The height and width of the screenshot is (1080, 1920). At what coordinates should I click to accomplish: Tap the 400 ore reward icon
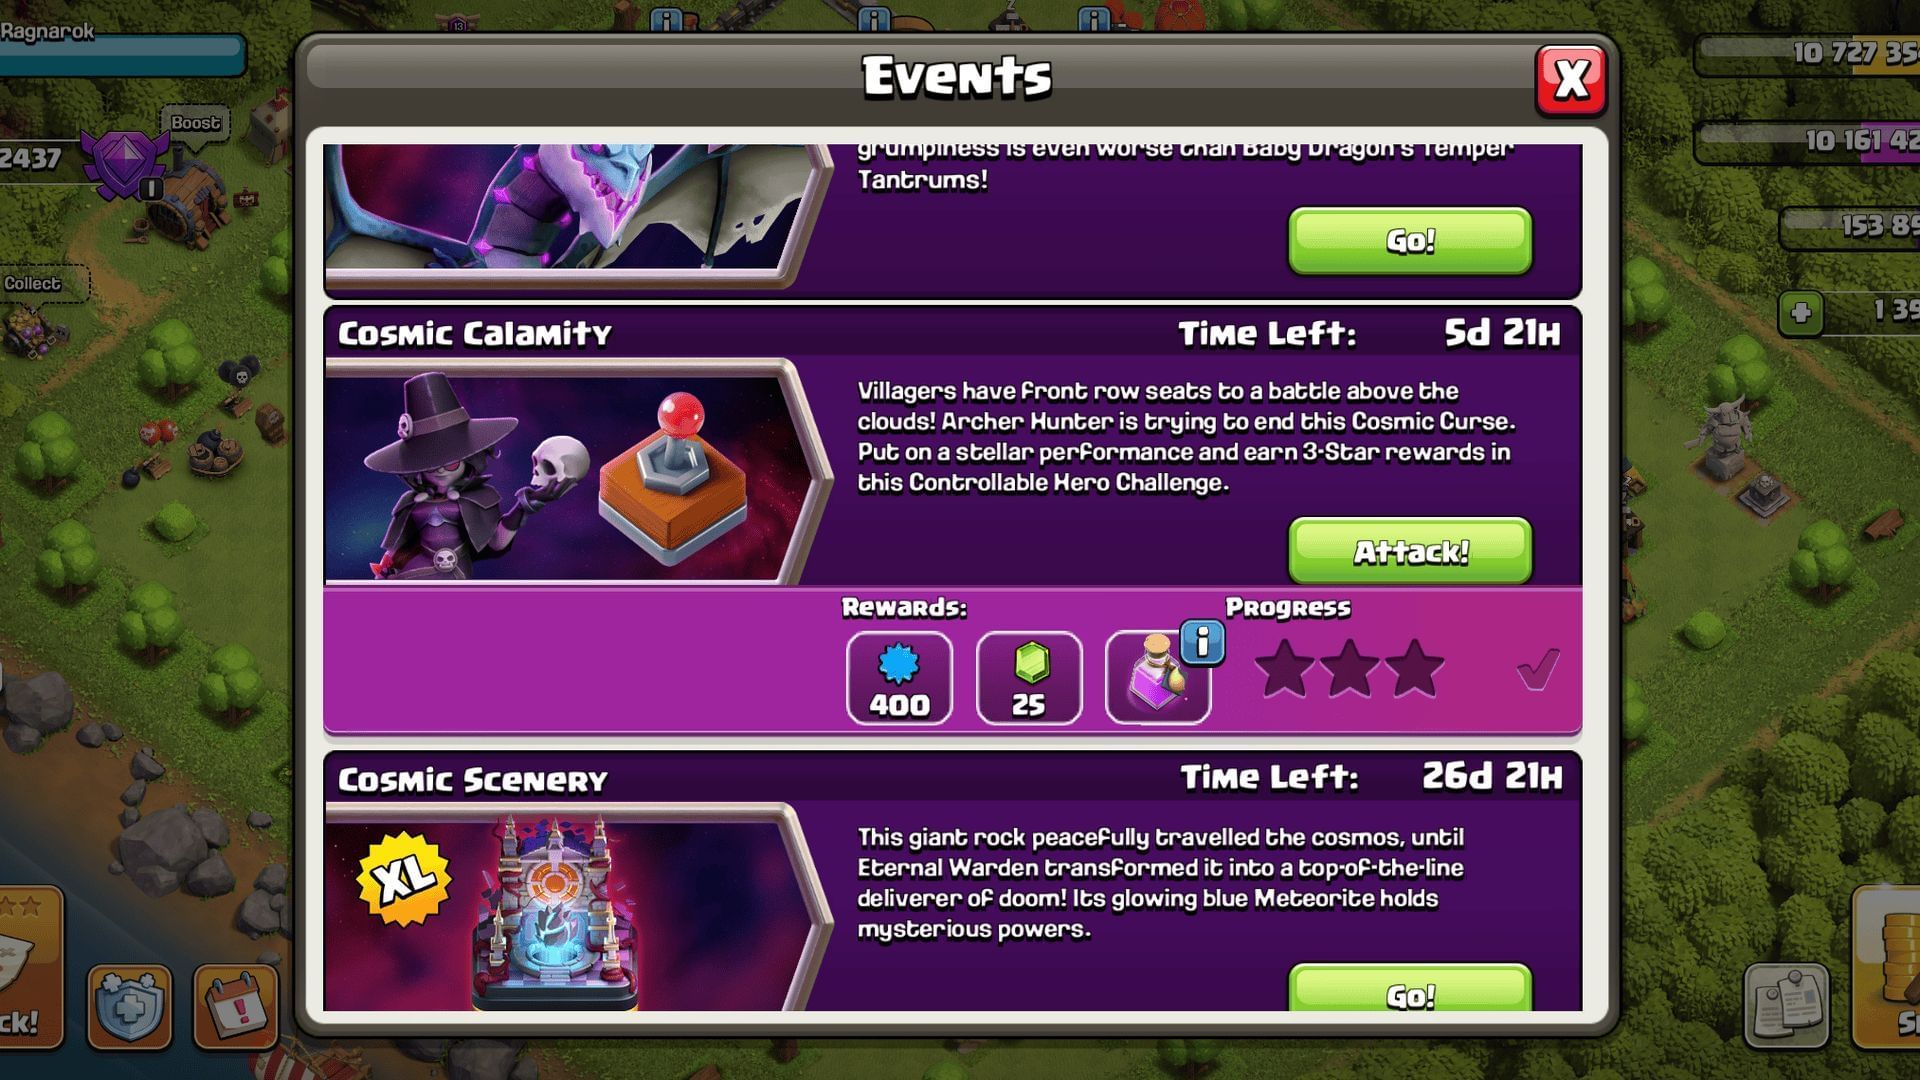coord(899,677)
